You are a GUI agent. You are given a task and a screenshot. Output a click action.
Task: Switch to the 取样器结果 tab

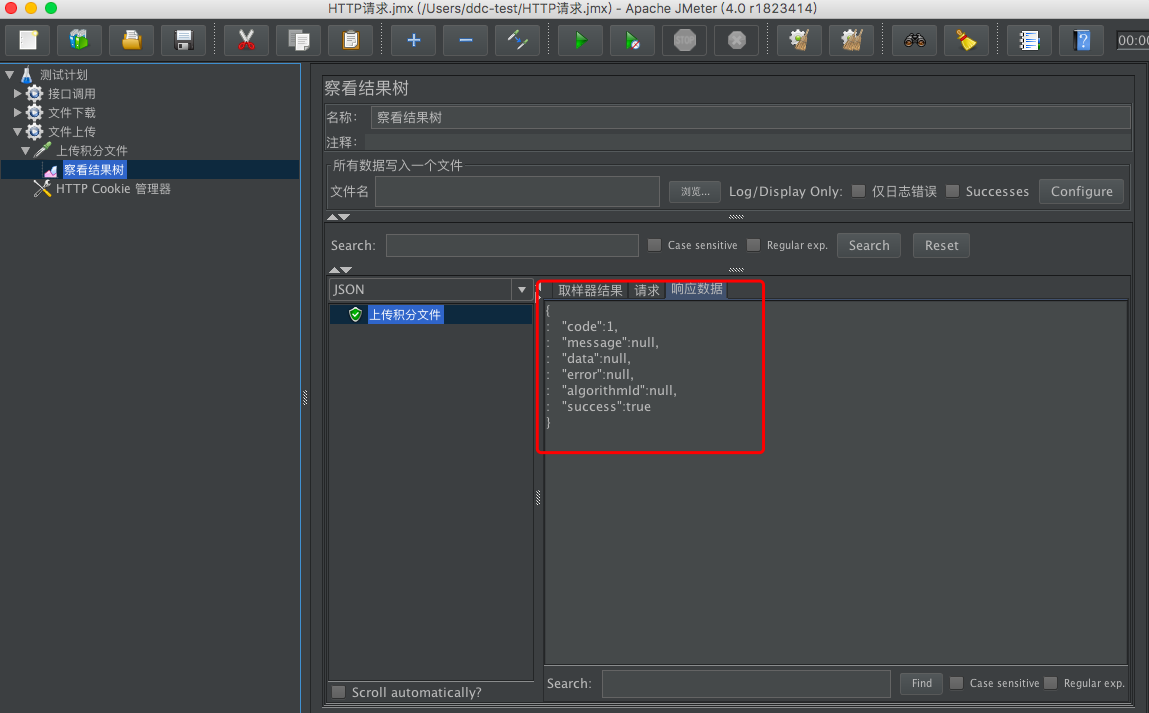point(590,290)
